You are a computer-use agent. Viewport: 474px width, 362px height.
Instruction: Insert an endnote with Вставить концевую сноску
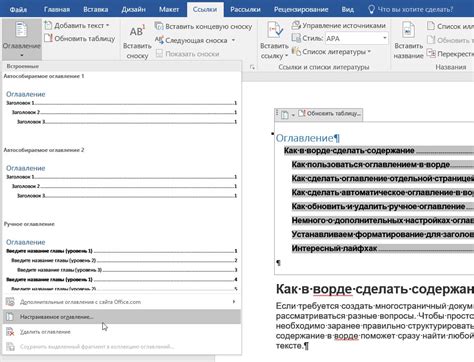coord(203,26)
